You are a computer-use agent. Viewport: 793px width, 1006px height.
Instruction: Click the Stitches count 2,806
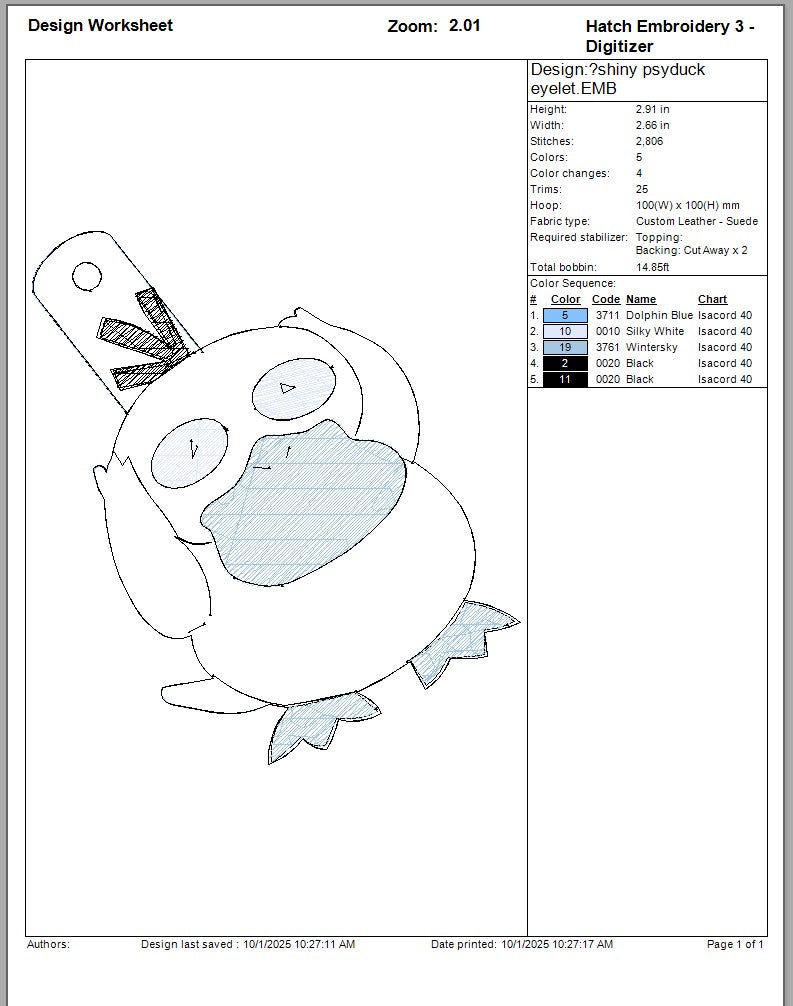tap(649, 141)
